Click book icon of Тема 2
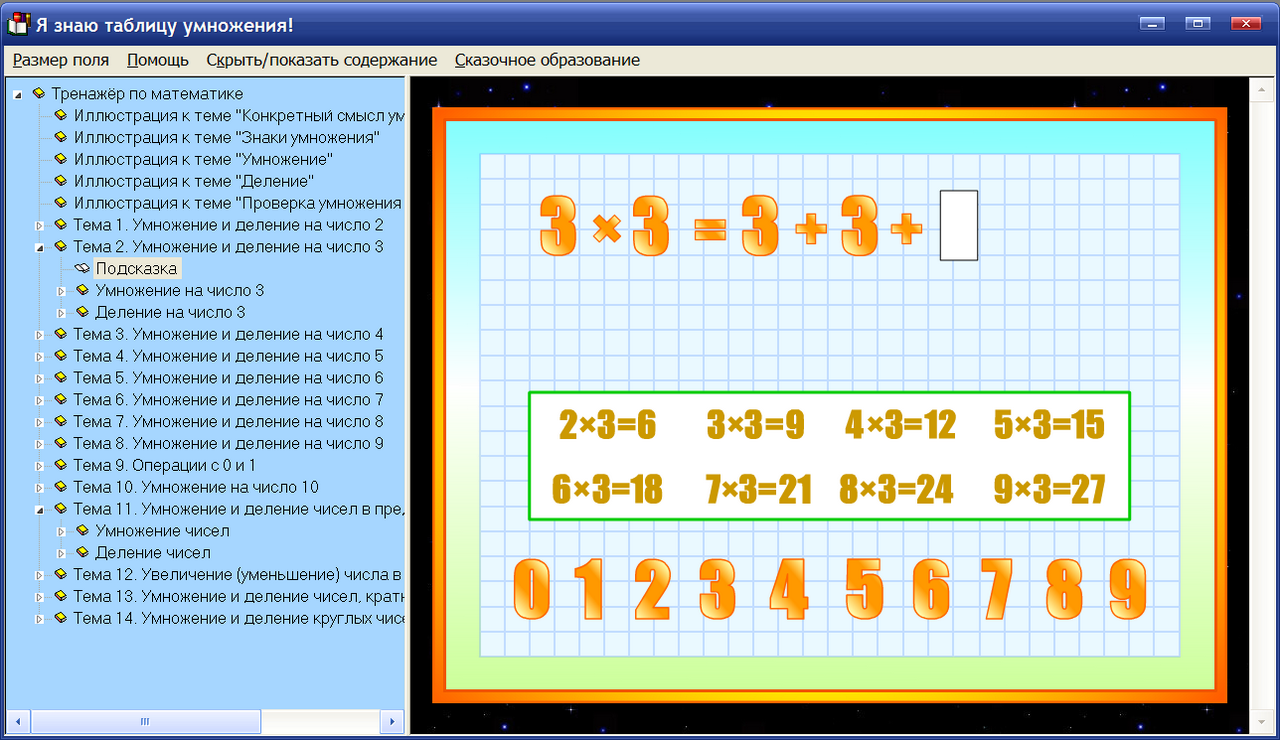The height and width of the screenshot is (740, 1280). pos(61,246)
